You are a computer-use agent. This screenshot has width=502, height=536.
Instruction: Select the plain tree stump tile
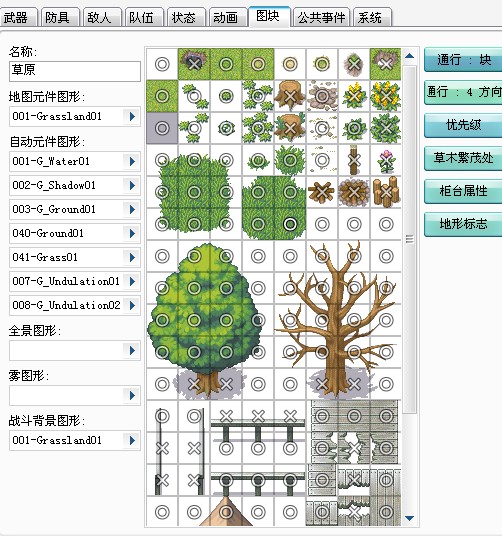pyautogui.click(x=290, y=96)
